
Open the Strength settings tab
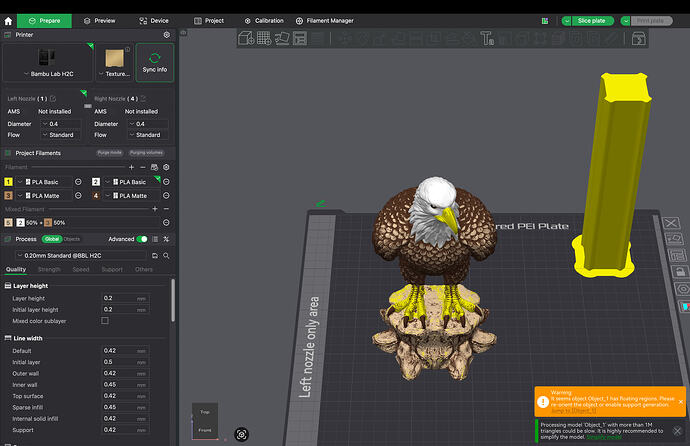pyautogui.click(x=49, y=269)
